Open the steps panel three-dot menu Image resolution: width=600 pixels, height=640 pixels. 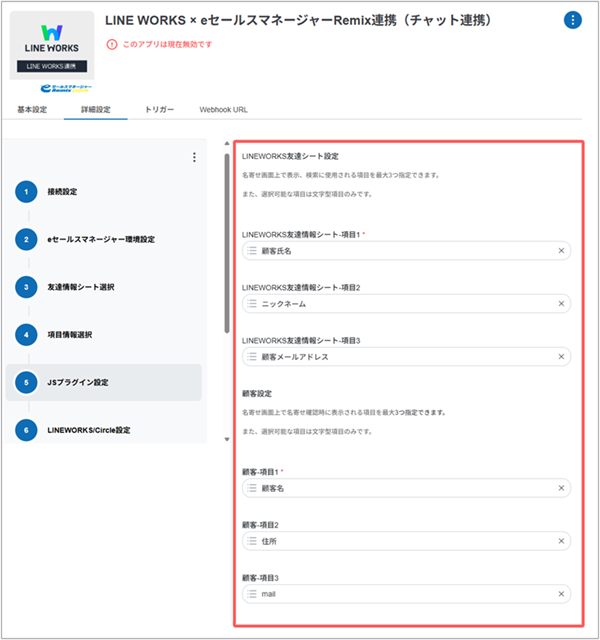[x=194, y=157]
